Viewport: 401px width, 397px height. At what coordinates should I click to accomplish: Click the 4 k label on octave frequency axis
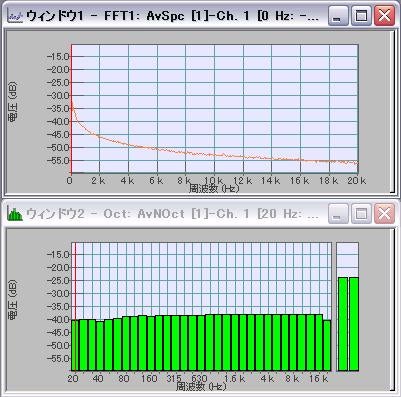(x=267, y=379)
